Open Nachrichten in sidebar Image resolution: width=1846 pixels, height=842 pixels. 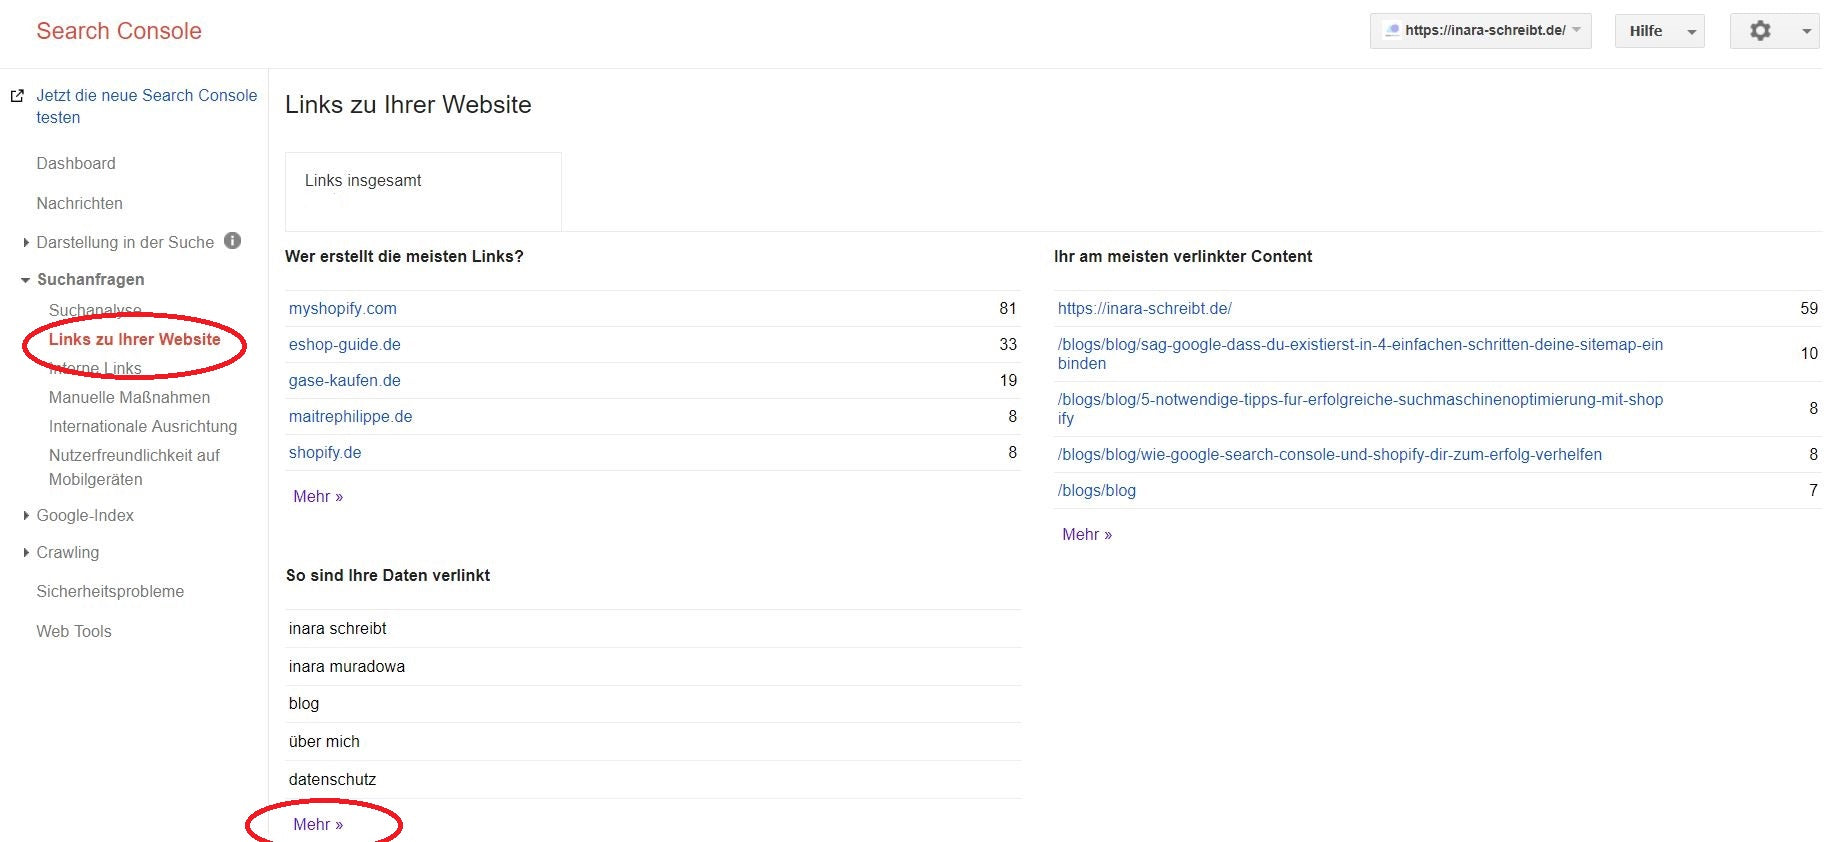80,203
